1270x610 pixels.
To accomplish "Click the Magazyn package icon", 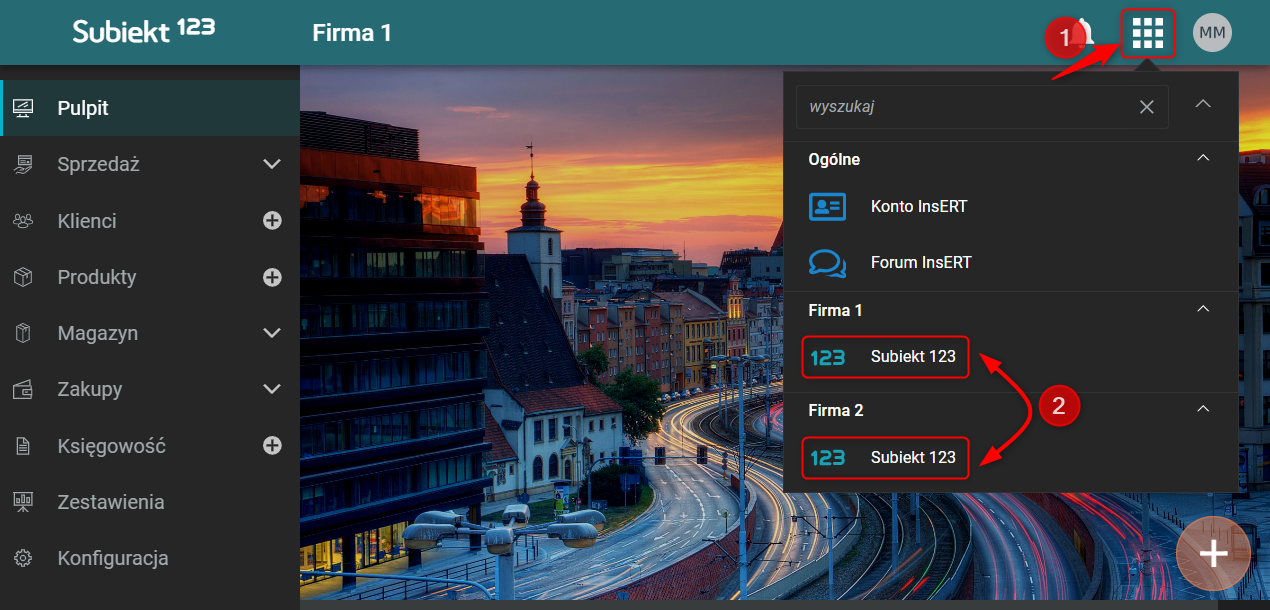I will coord(23,333).
